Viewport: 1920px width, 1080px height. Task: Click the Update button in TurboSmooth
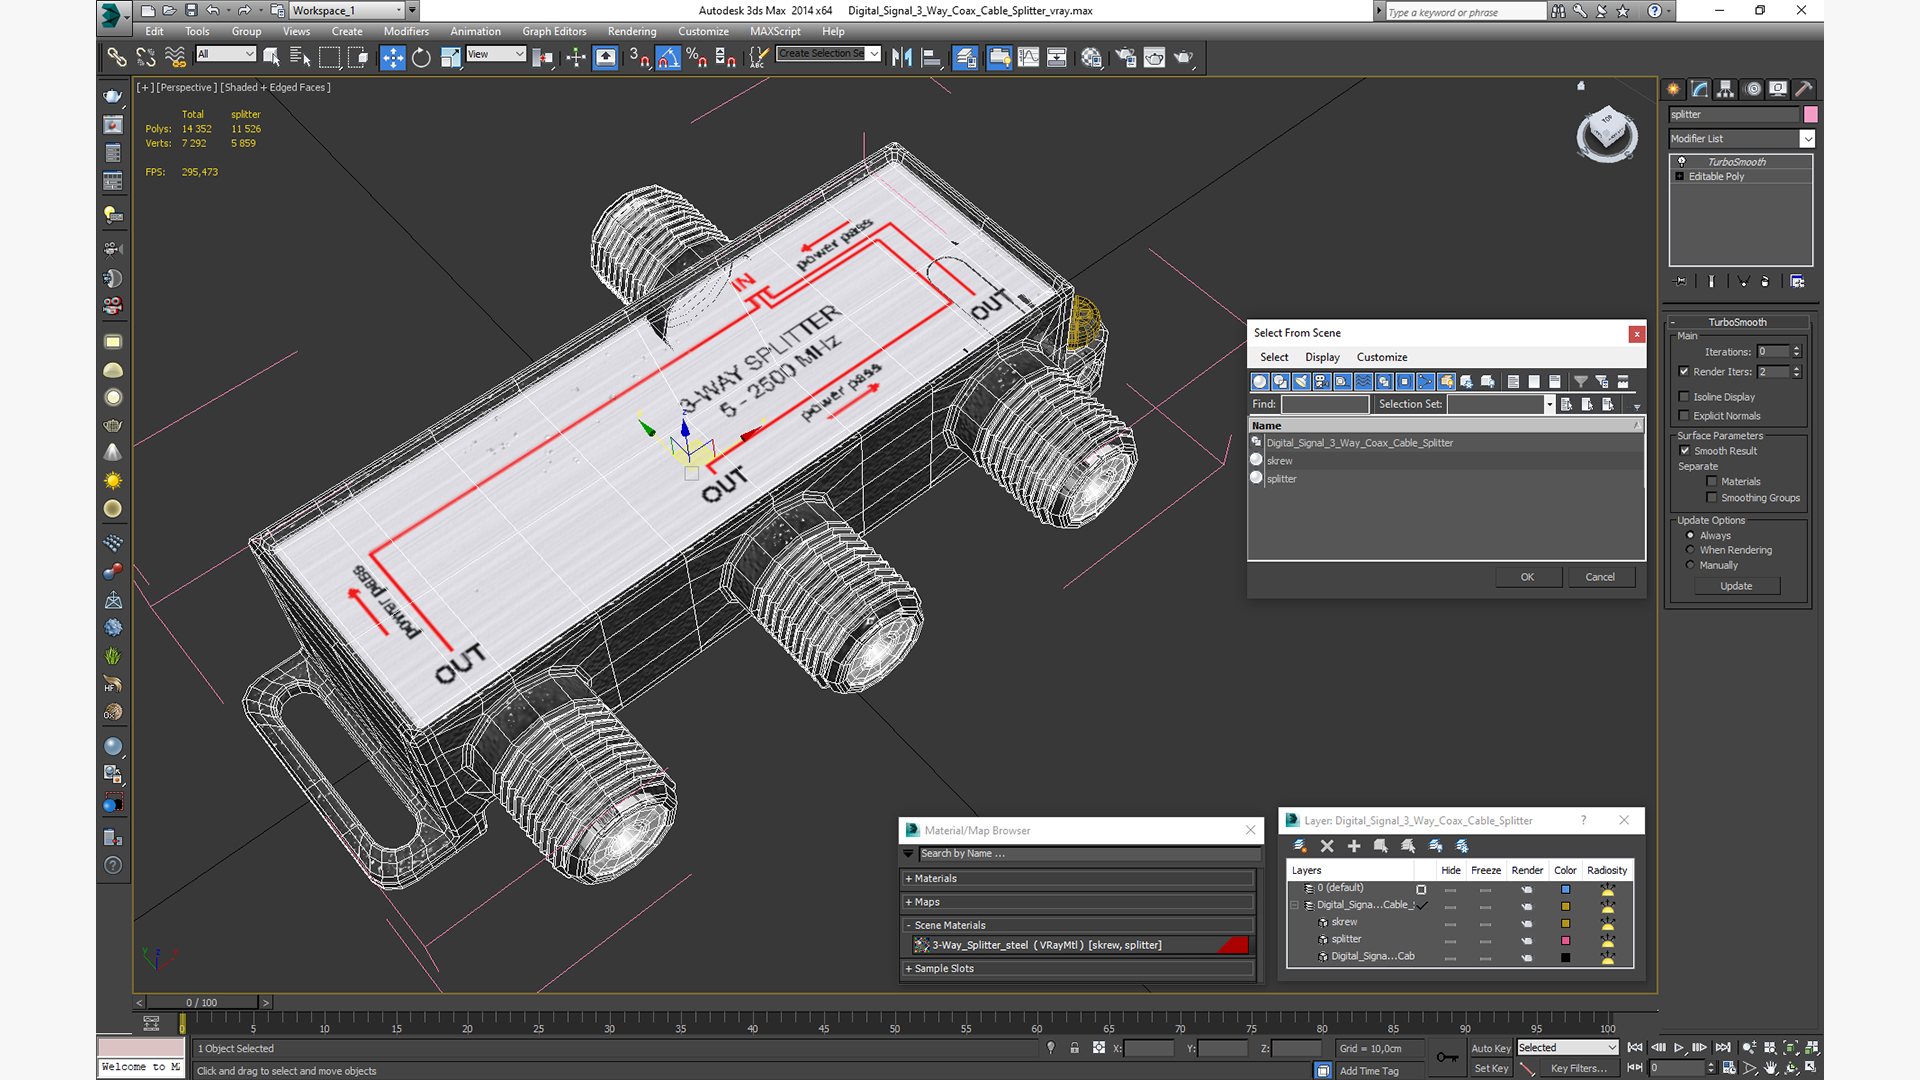click(1736, 586)
